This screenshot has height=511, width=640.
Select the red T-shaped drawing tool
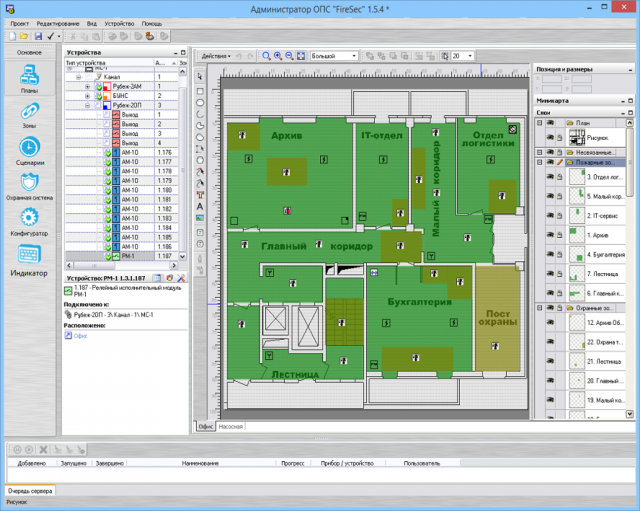(x=200, y=195)
